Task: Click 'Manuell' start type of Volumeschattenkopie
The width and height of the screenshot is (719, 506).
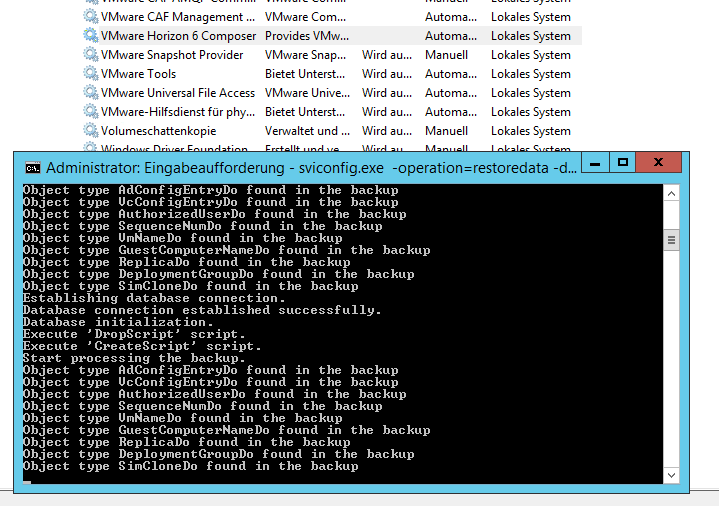Action: coord(447,131)
